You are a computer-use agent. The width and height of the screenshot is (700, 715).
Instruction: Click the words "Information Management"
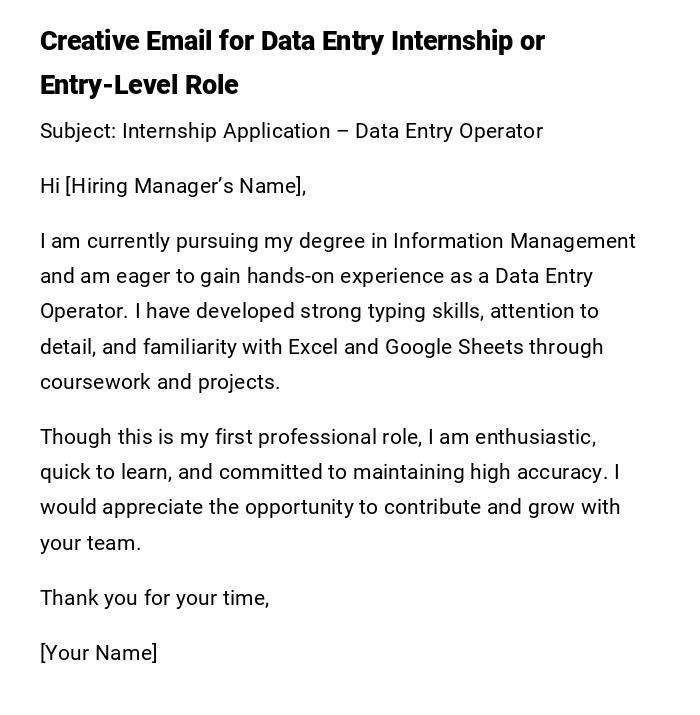coord(514,241)
